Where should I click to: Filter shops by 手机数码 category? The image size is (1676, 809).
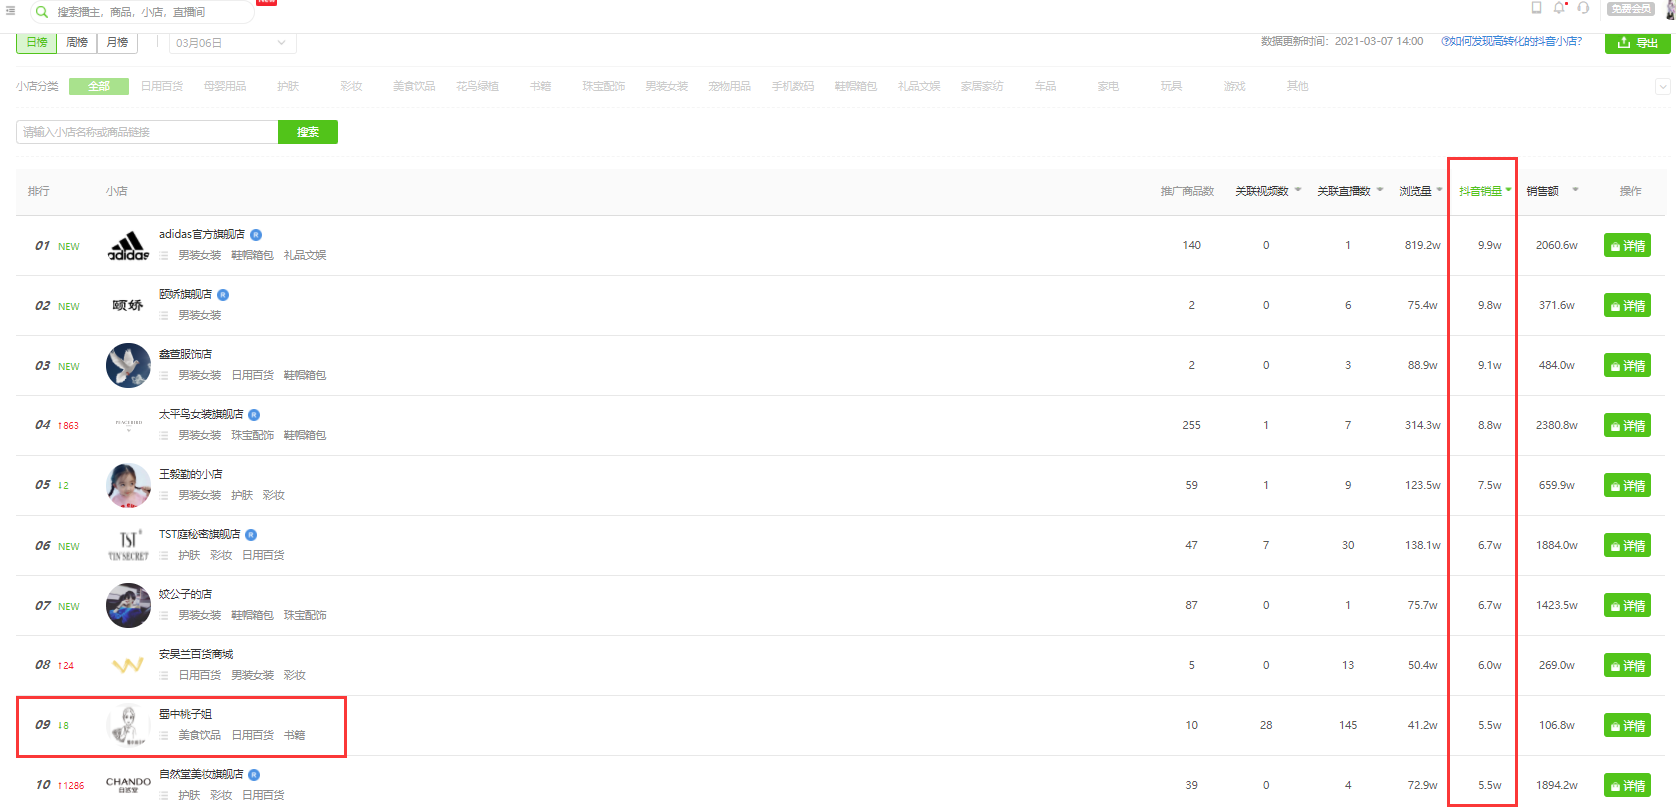tap(793, 87)
